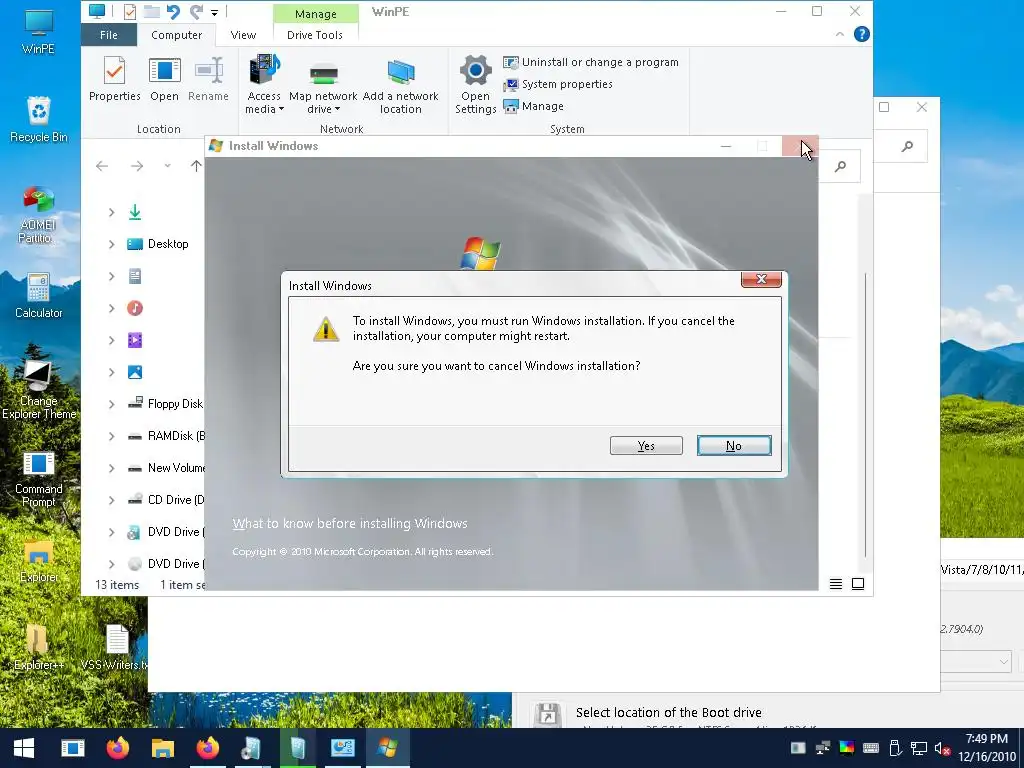
Task: Click the Videos icon in navigation pane
Action: pos(135,340)
